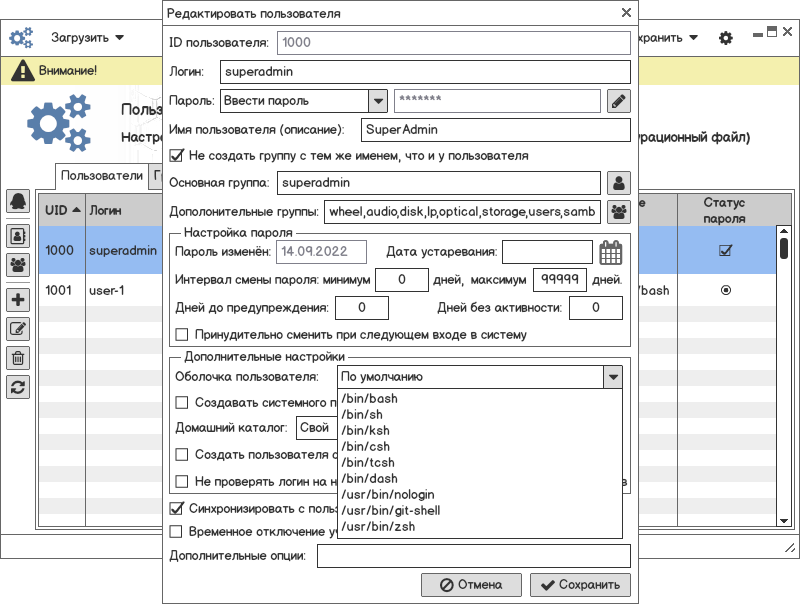This screenshot has height=604, width=800.
Task: Switch to the 'Пользователи' tab
Action: 102,175
